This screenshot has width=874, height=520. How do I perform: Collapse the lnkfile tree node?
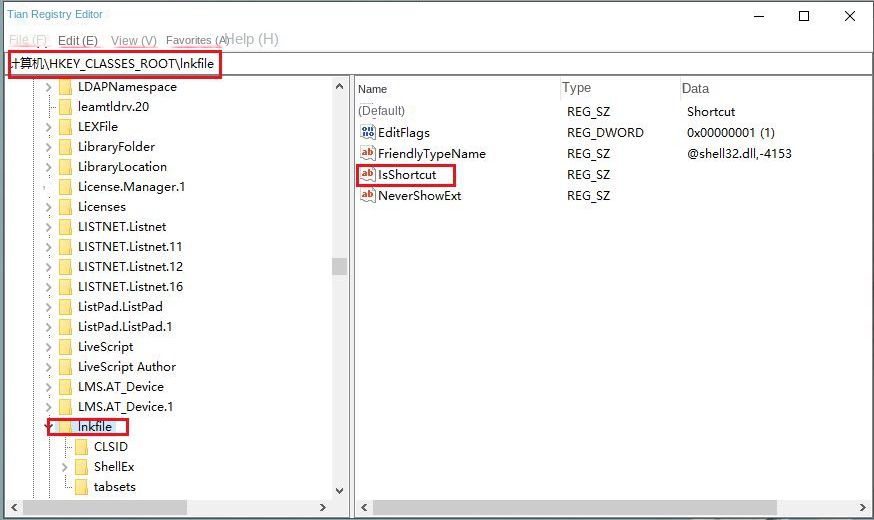pyautogui.click(x=48, y=427)
